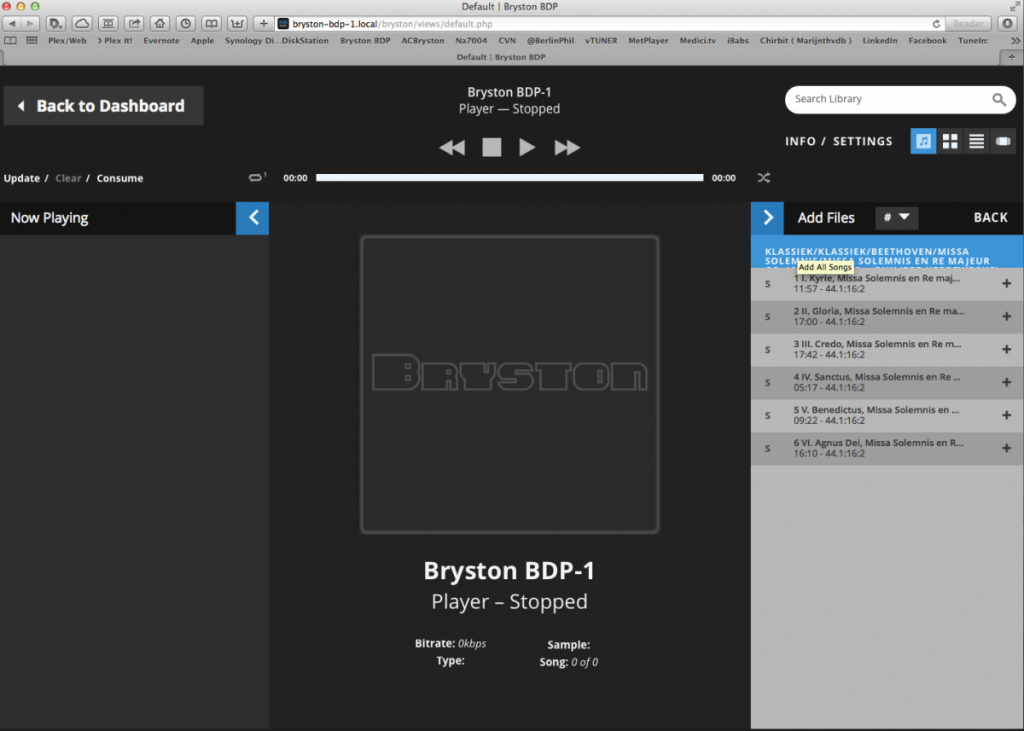Switch to the lined list view
Image resolution: width=1024 pixels, height=731 pixels.
pos(976,141)
